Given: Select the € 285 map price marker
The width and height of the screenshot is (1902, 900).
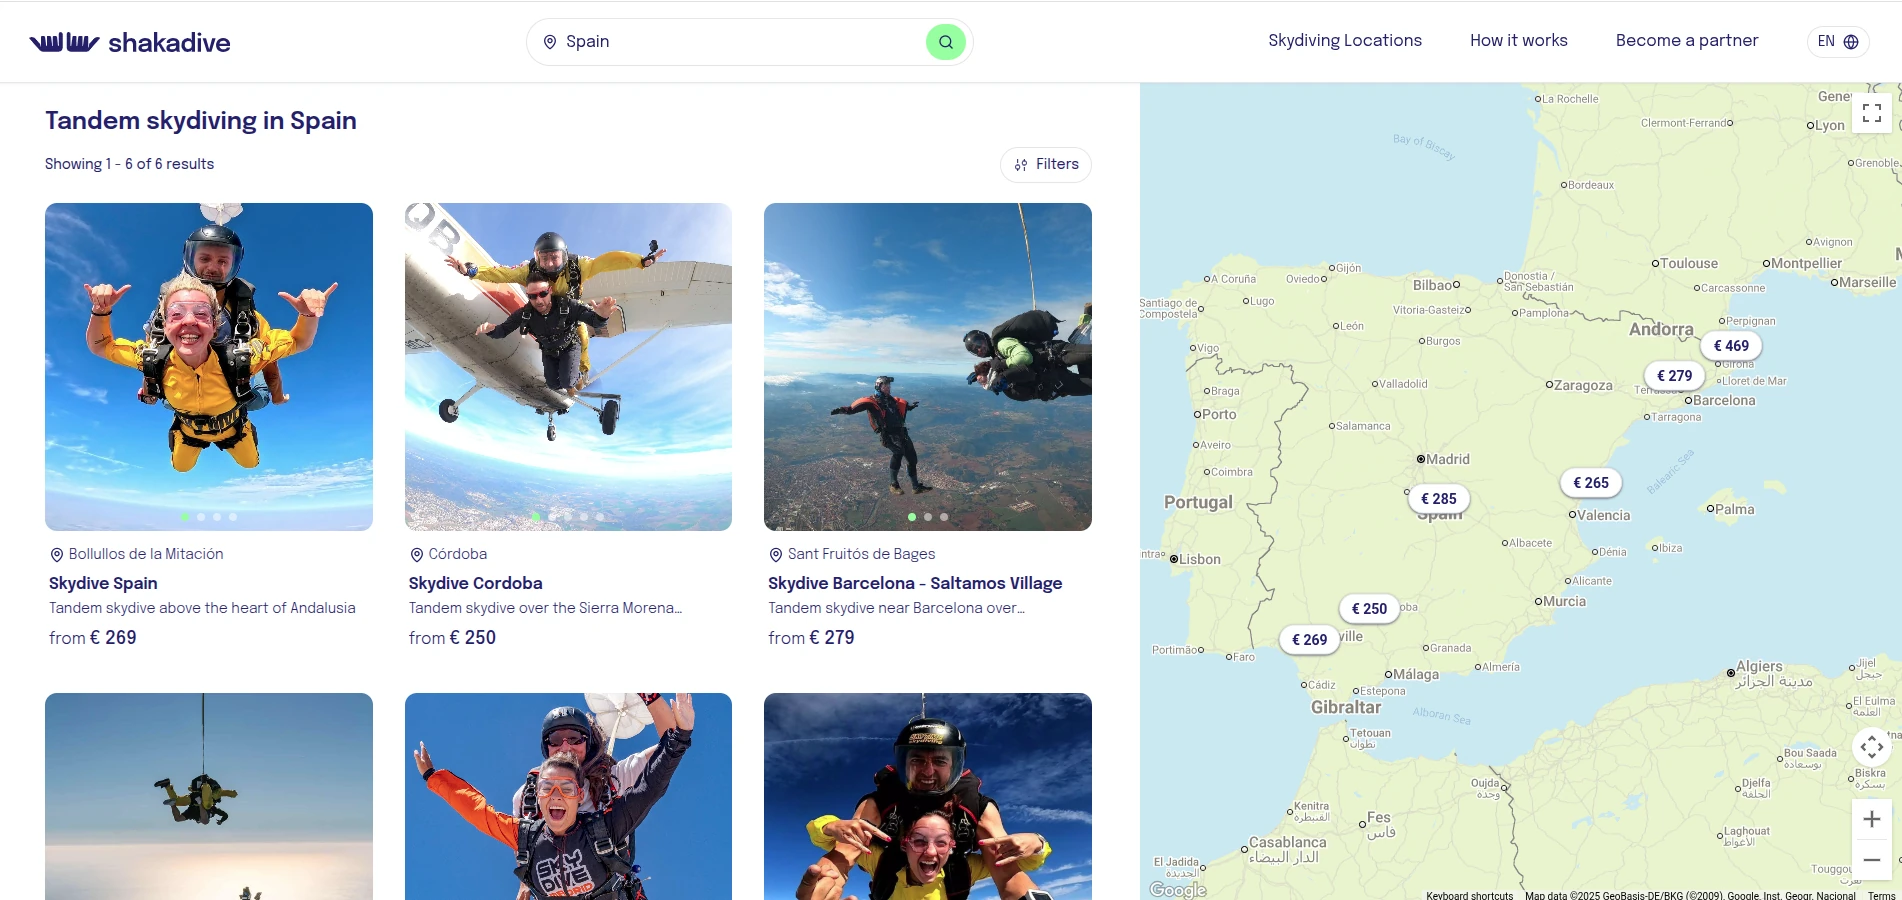Looking at the screenshot, I should click(x=1438, y=499).
